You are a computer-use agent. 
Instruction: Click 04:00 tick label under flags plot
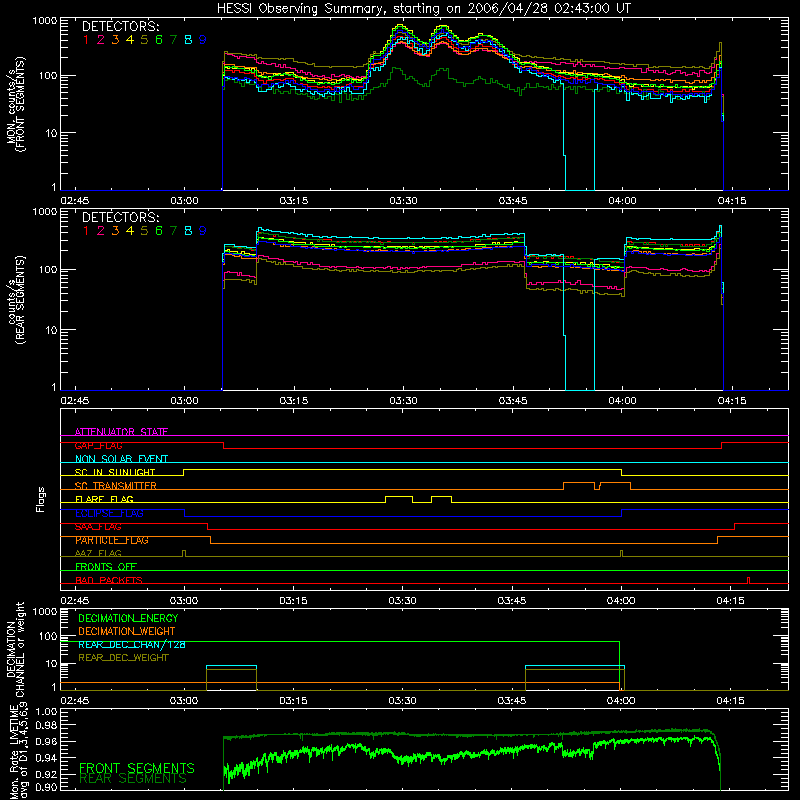[621, 601]
